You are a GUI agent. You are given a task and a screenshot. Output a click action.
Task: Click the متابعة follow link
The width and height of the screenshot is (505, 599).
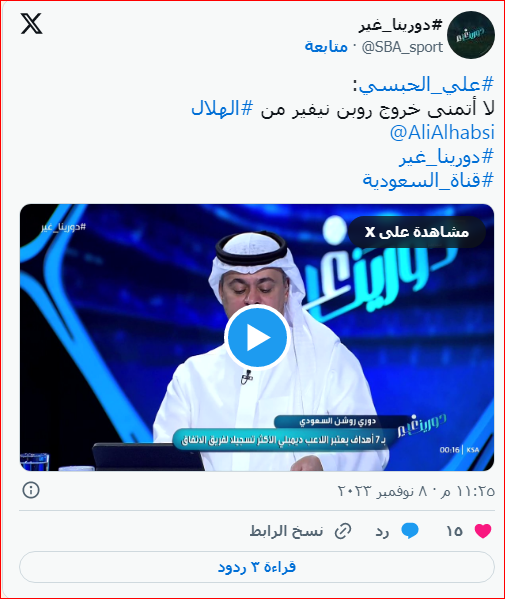tap(326, 47)
